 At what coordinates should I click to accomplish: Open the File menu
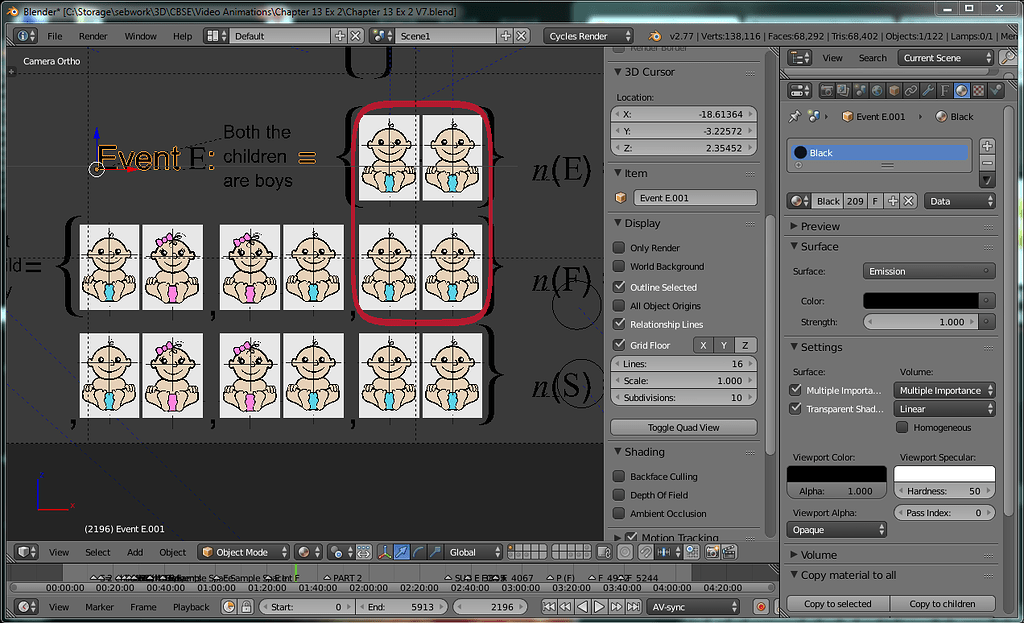[x=55, y=36]
